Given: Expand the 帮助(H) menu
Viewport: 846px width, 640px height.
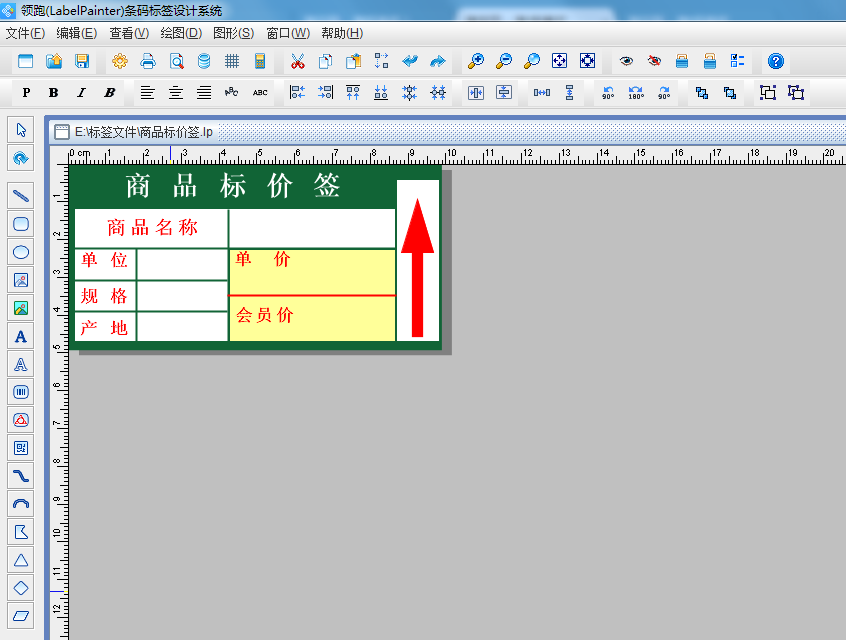Looking at the screenshot, I should point(342,33).
